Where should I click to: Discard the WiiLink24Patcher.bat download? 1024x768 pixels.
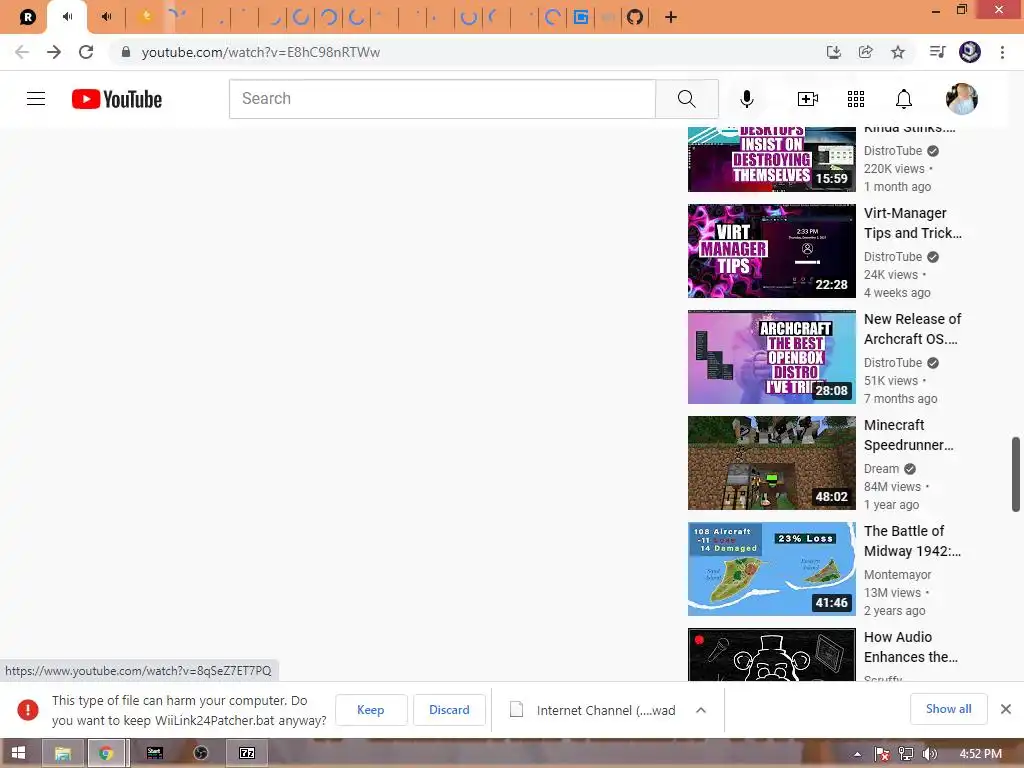coord(449,710)
